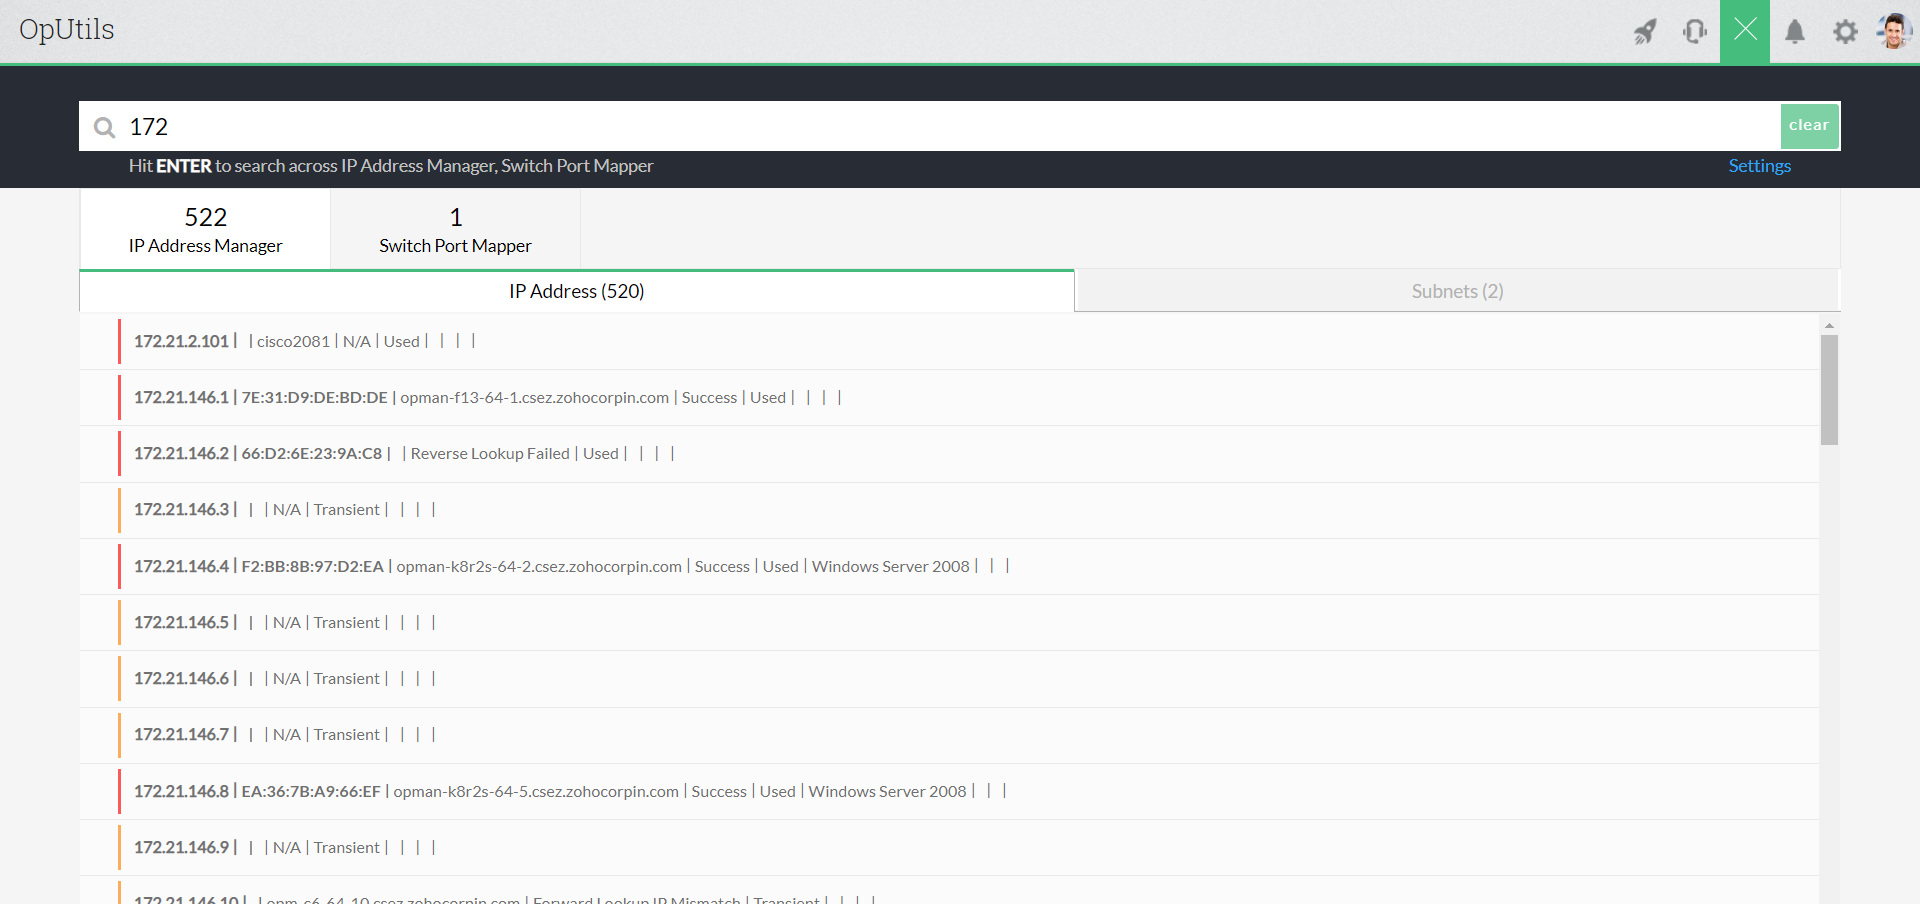Click the cisco2081 device name
1920x904 pixels.
[x=293, y=341]
